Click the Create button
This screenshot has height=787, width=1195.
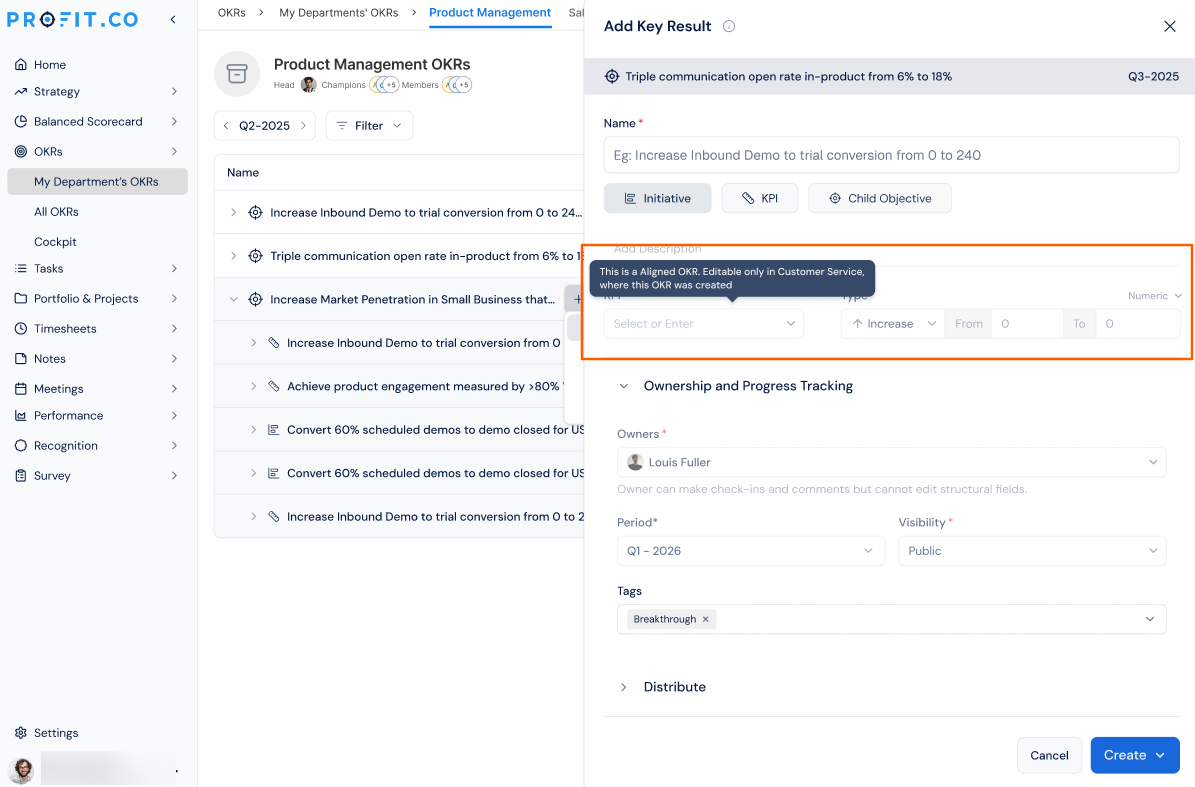click(1135, 755)
